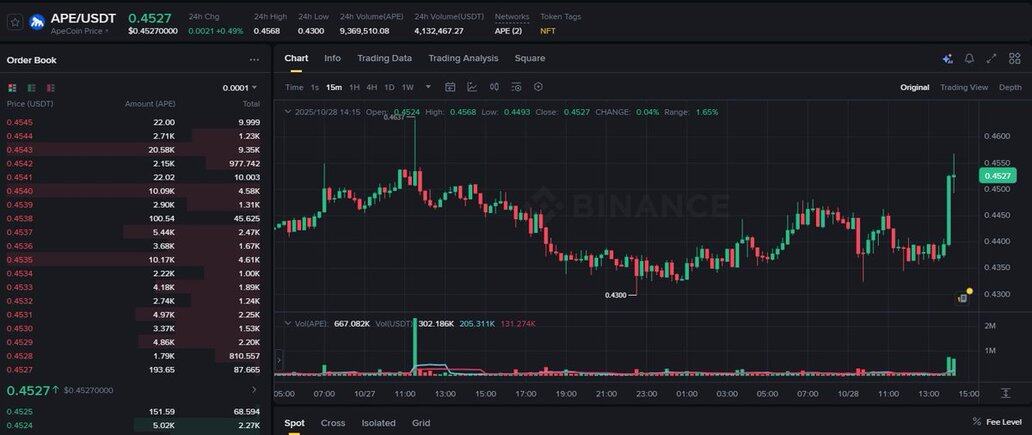
Task: Expand more time intervals dropdown arrow
Action: tap(427, 87)
